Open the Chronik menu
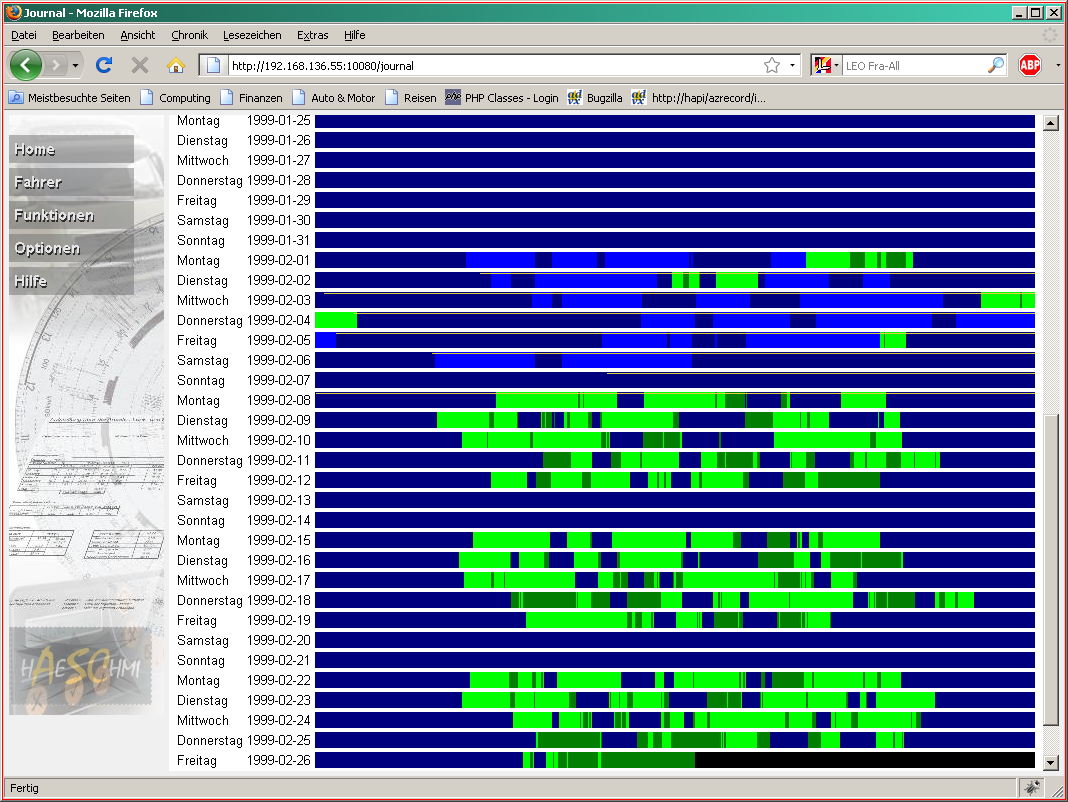The height and width of the screenshot is (802, 1068). (189, 35)
